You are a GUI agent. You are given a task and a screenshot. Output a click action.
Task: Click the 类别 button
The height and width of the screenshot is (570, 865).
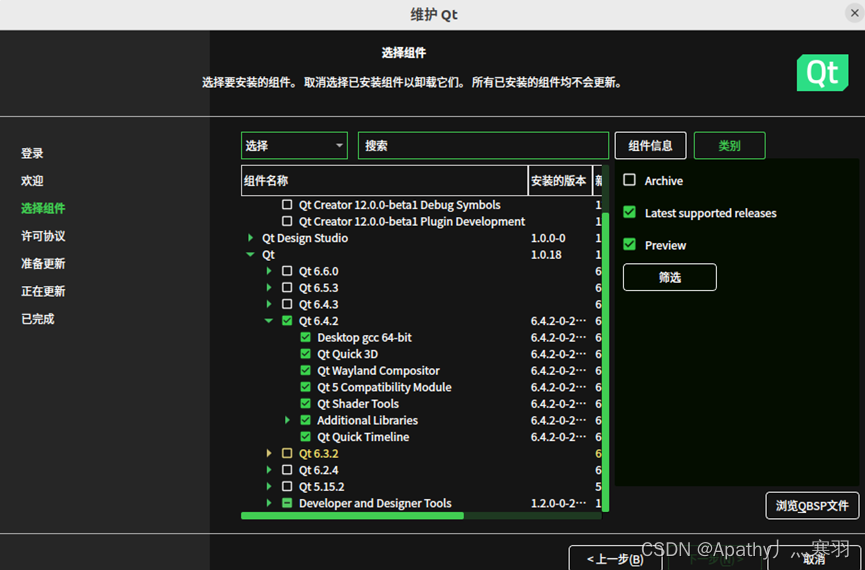[x=729, y=146]
